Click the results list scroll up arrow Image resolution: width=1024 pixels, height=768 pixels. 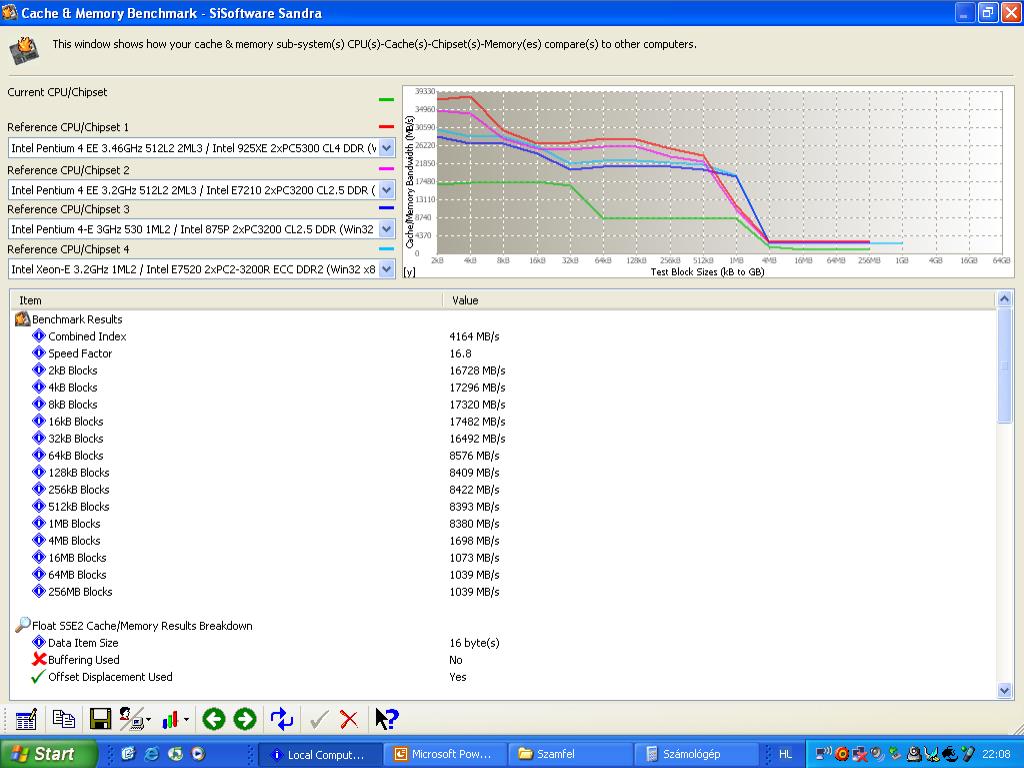coord(1005,299)
